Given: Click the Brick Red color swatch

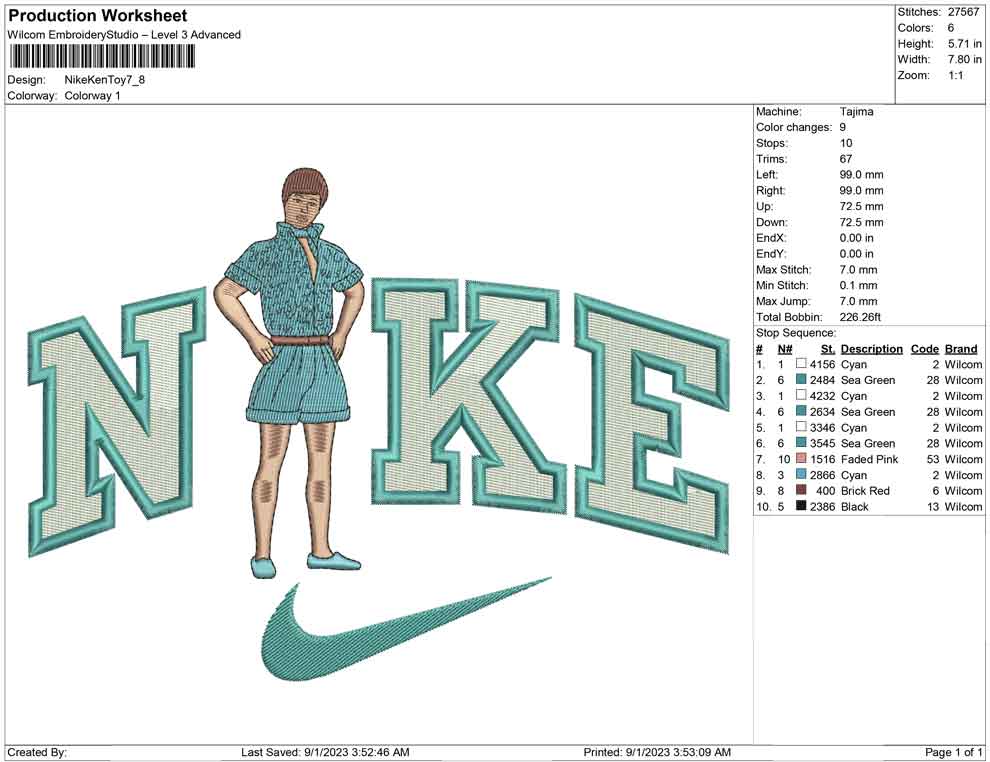Looking at the screenshot, I should 801,490.
